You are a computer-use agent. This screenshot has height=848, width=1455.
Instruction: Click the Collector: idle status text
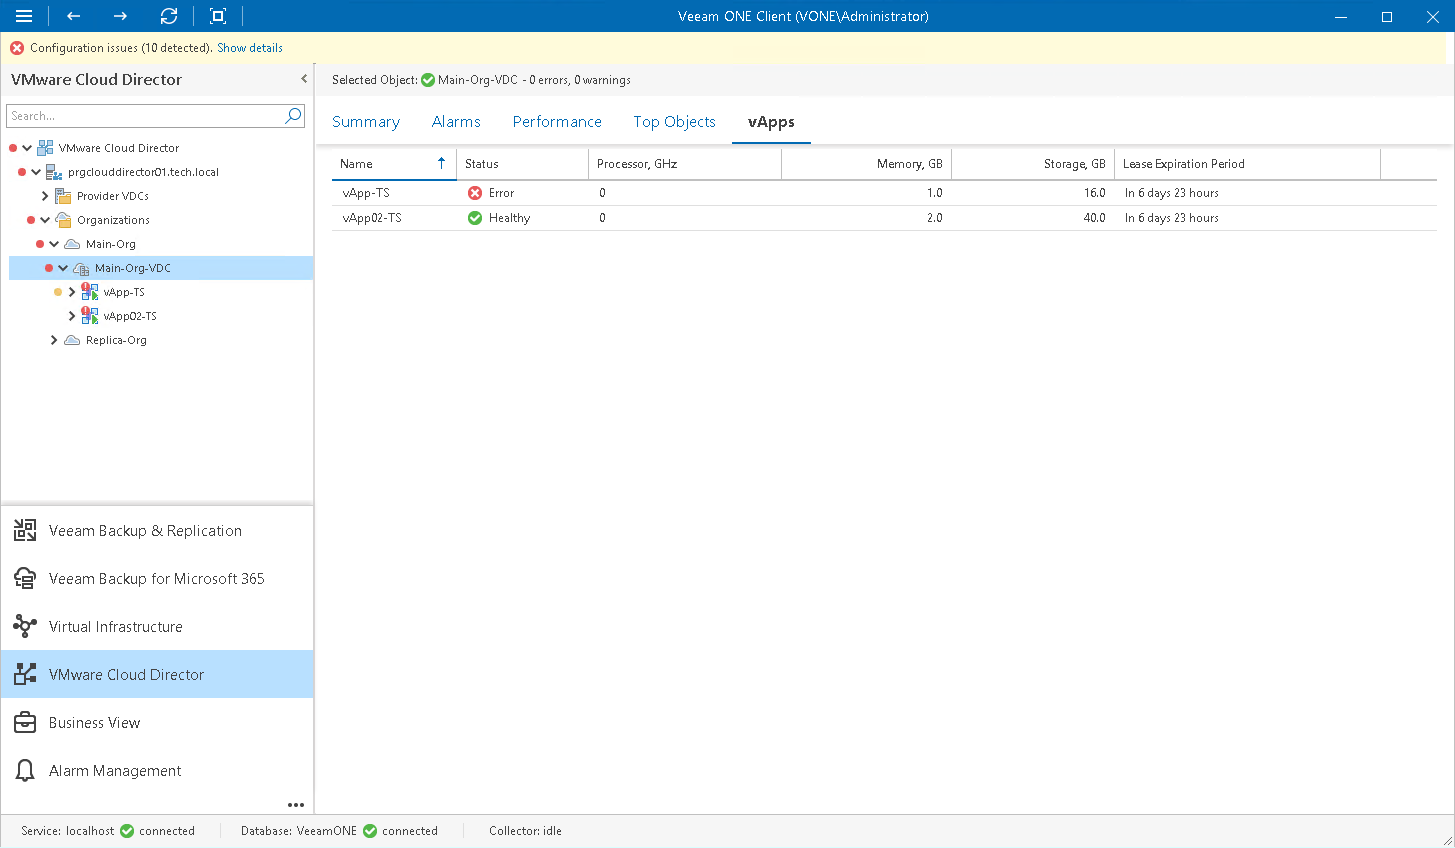[525, 831]
